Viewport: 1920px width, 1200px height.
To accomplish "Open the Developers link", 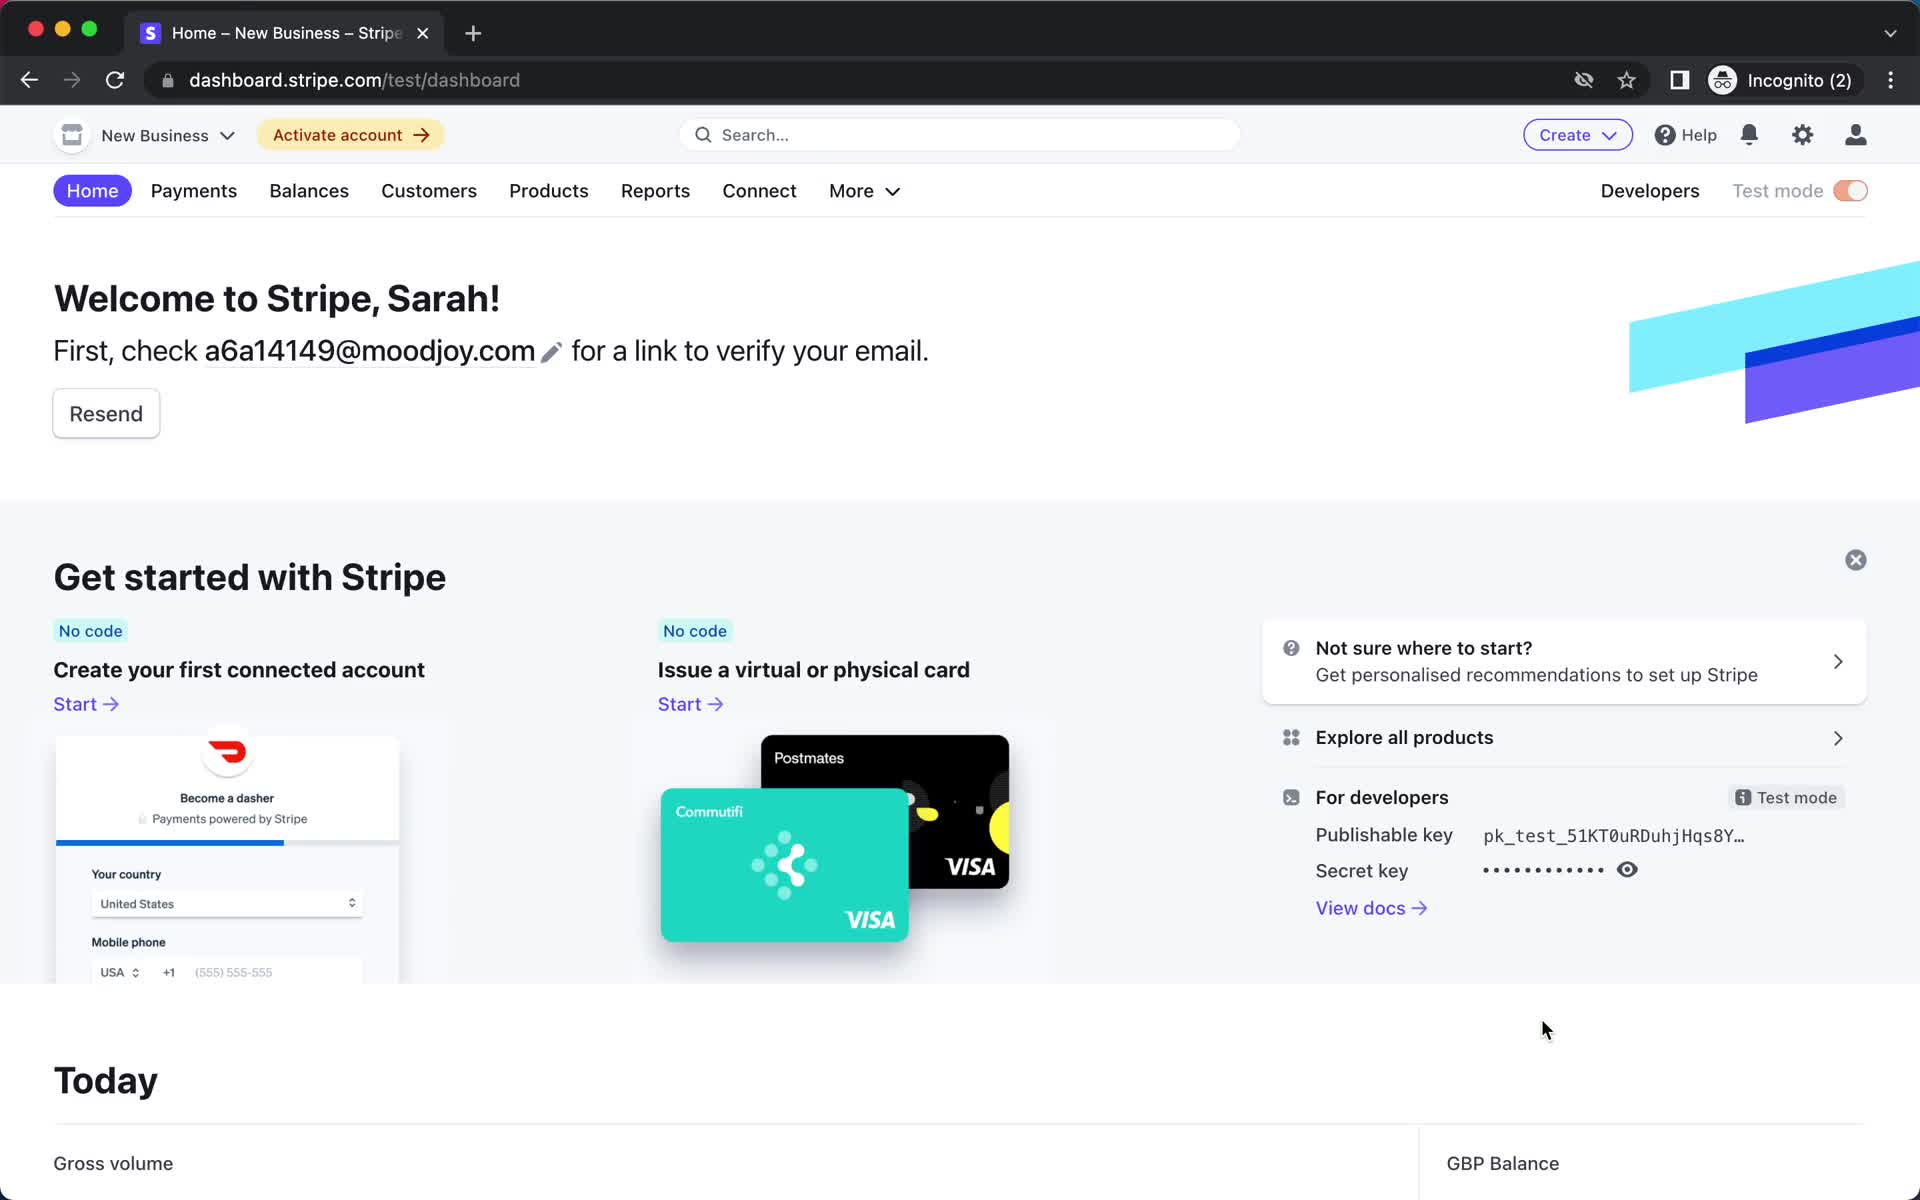I will (x=1649, y=191).
